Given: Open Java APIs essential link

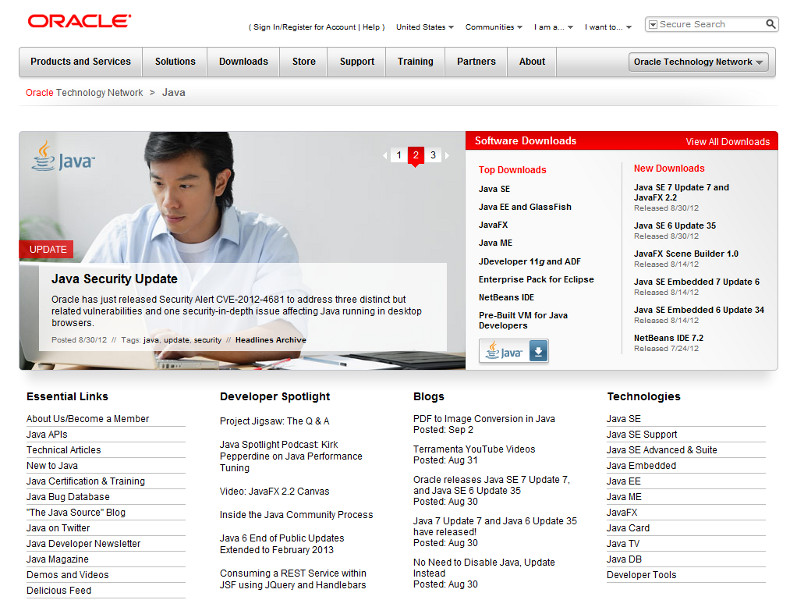Looking at the screenshot, I should pos(47,434).
